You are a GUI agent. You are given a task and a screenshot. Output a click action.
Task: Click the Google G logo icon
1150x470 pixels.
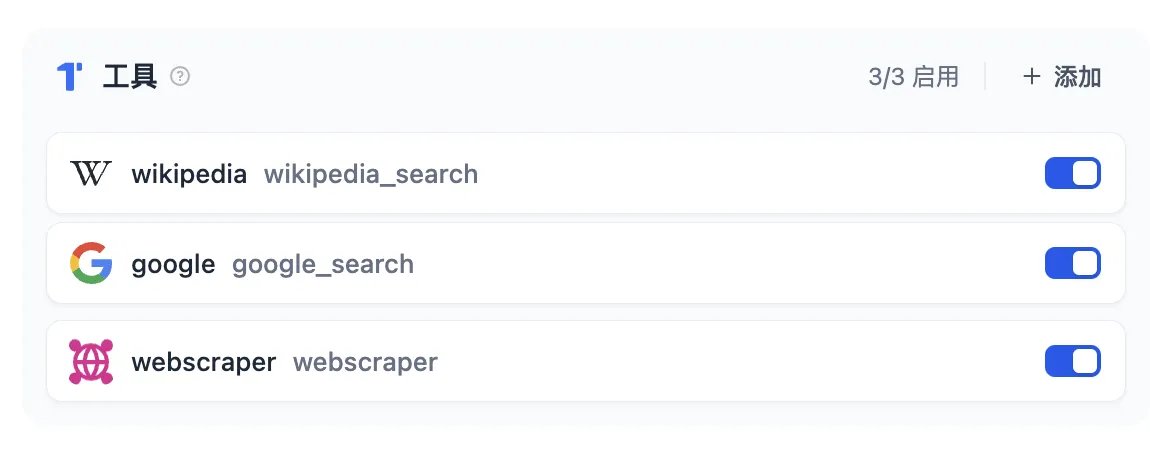coord(91,264)
